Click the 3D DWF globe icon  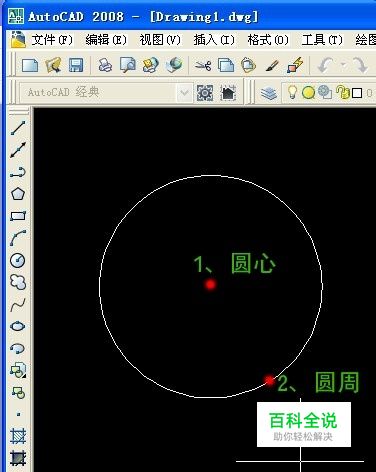(x=174, y=65)
